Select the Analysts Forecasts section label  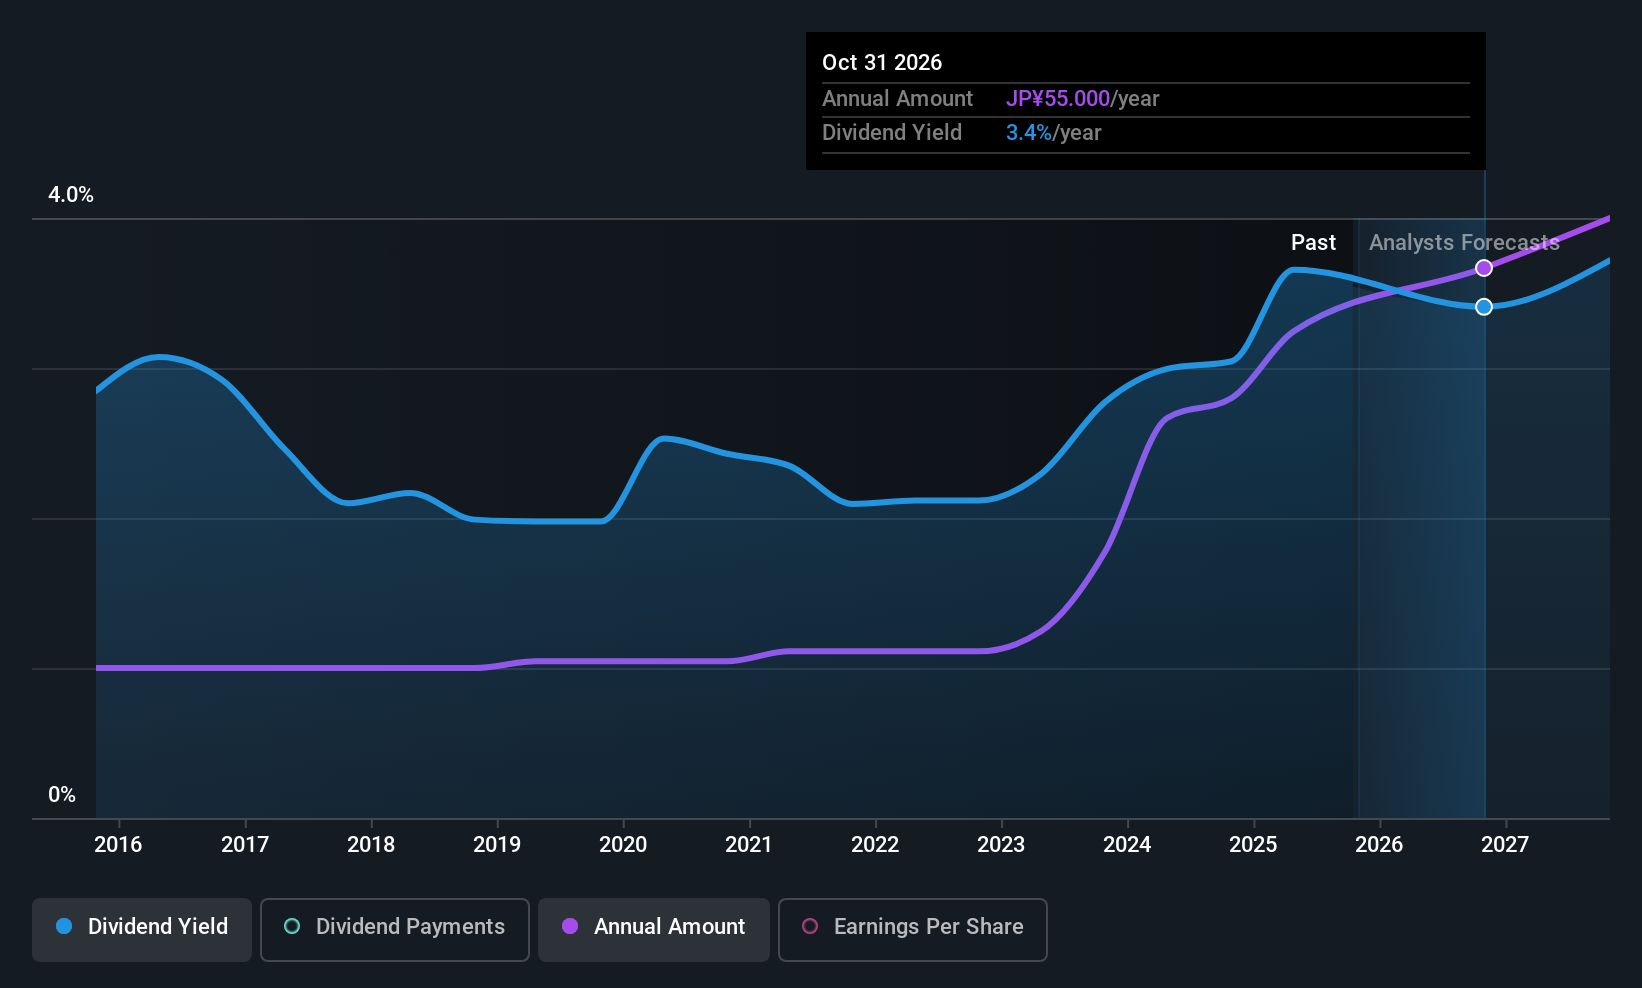click(x=1463, y=243)
